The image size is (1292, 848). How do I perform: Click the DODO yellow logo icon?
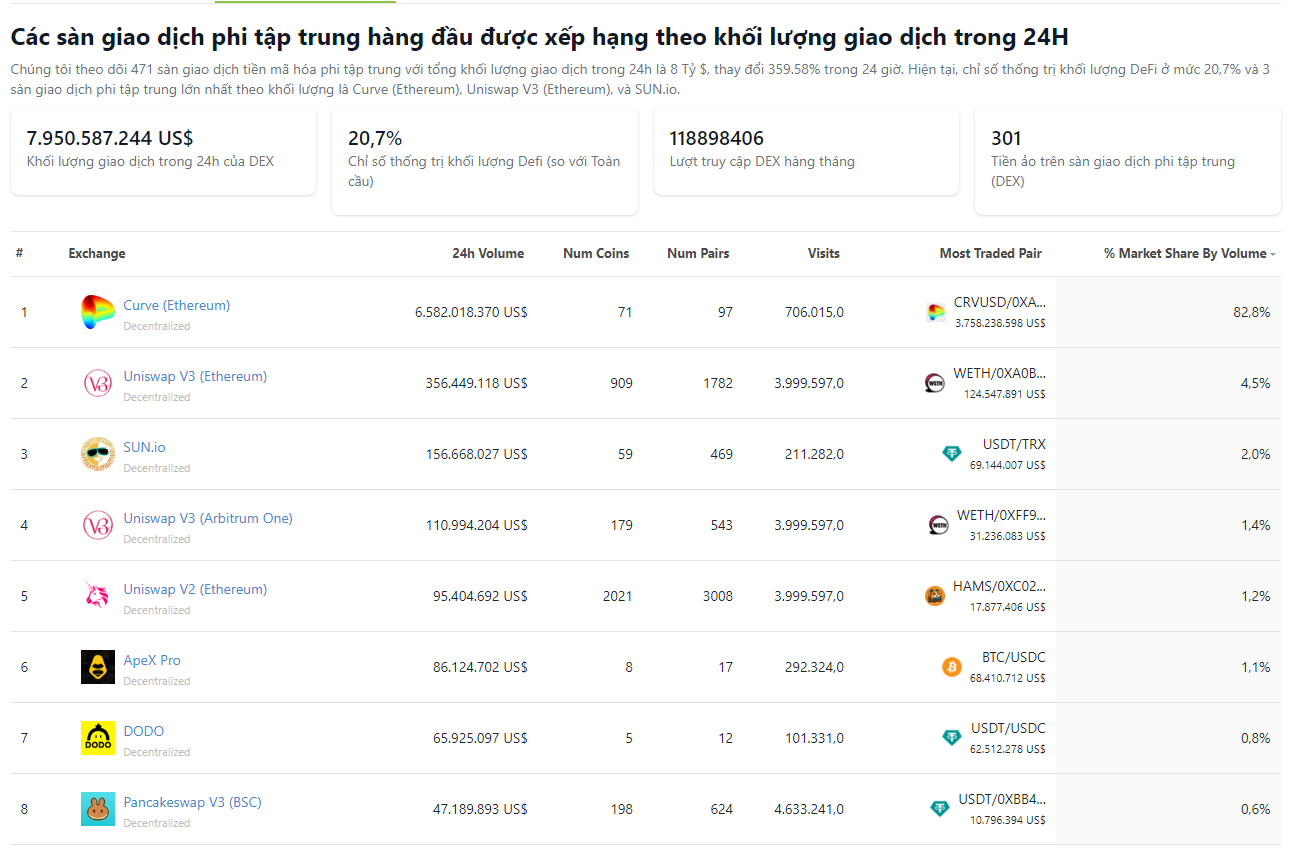(x=98, y=739)
